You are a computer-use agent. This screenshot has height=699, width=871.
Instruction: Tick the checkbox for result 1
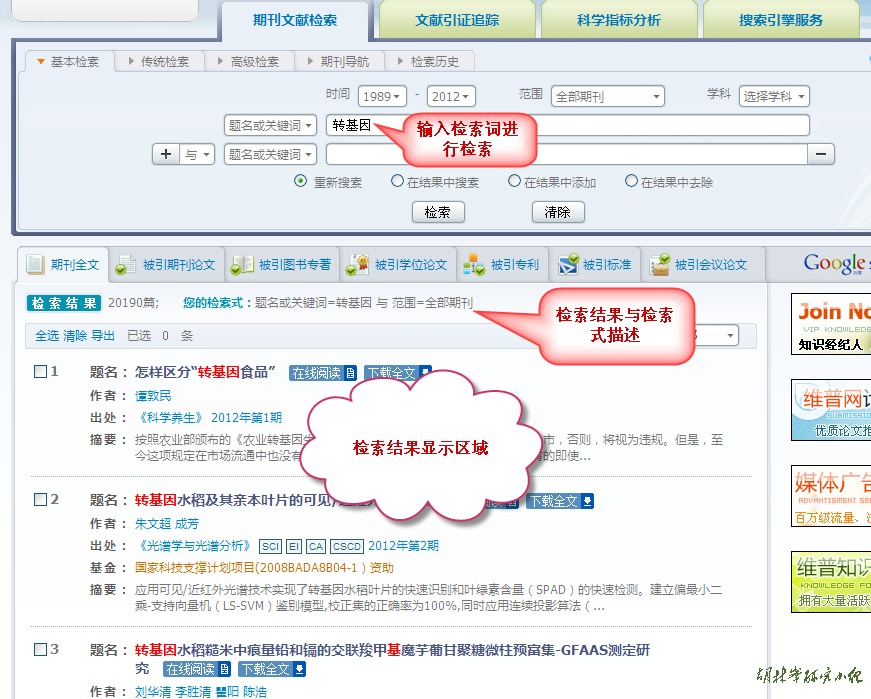[x=41, y=372]
